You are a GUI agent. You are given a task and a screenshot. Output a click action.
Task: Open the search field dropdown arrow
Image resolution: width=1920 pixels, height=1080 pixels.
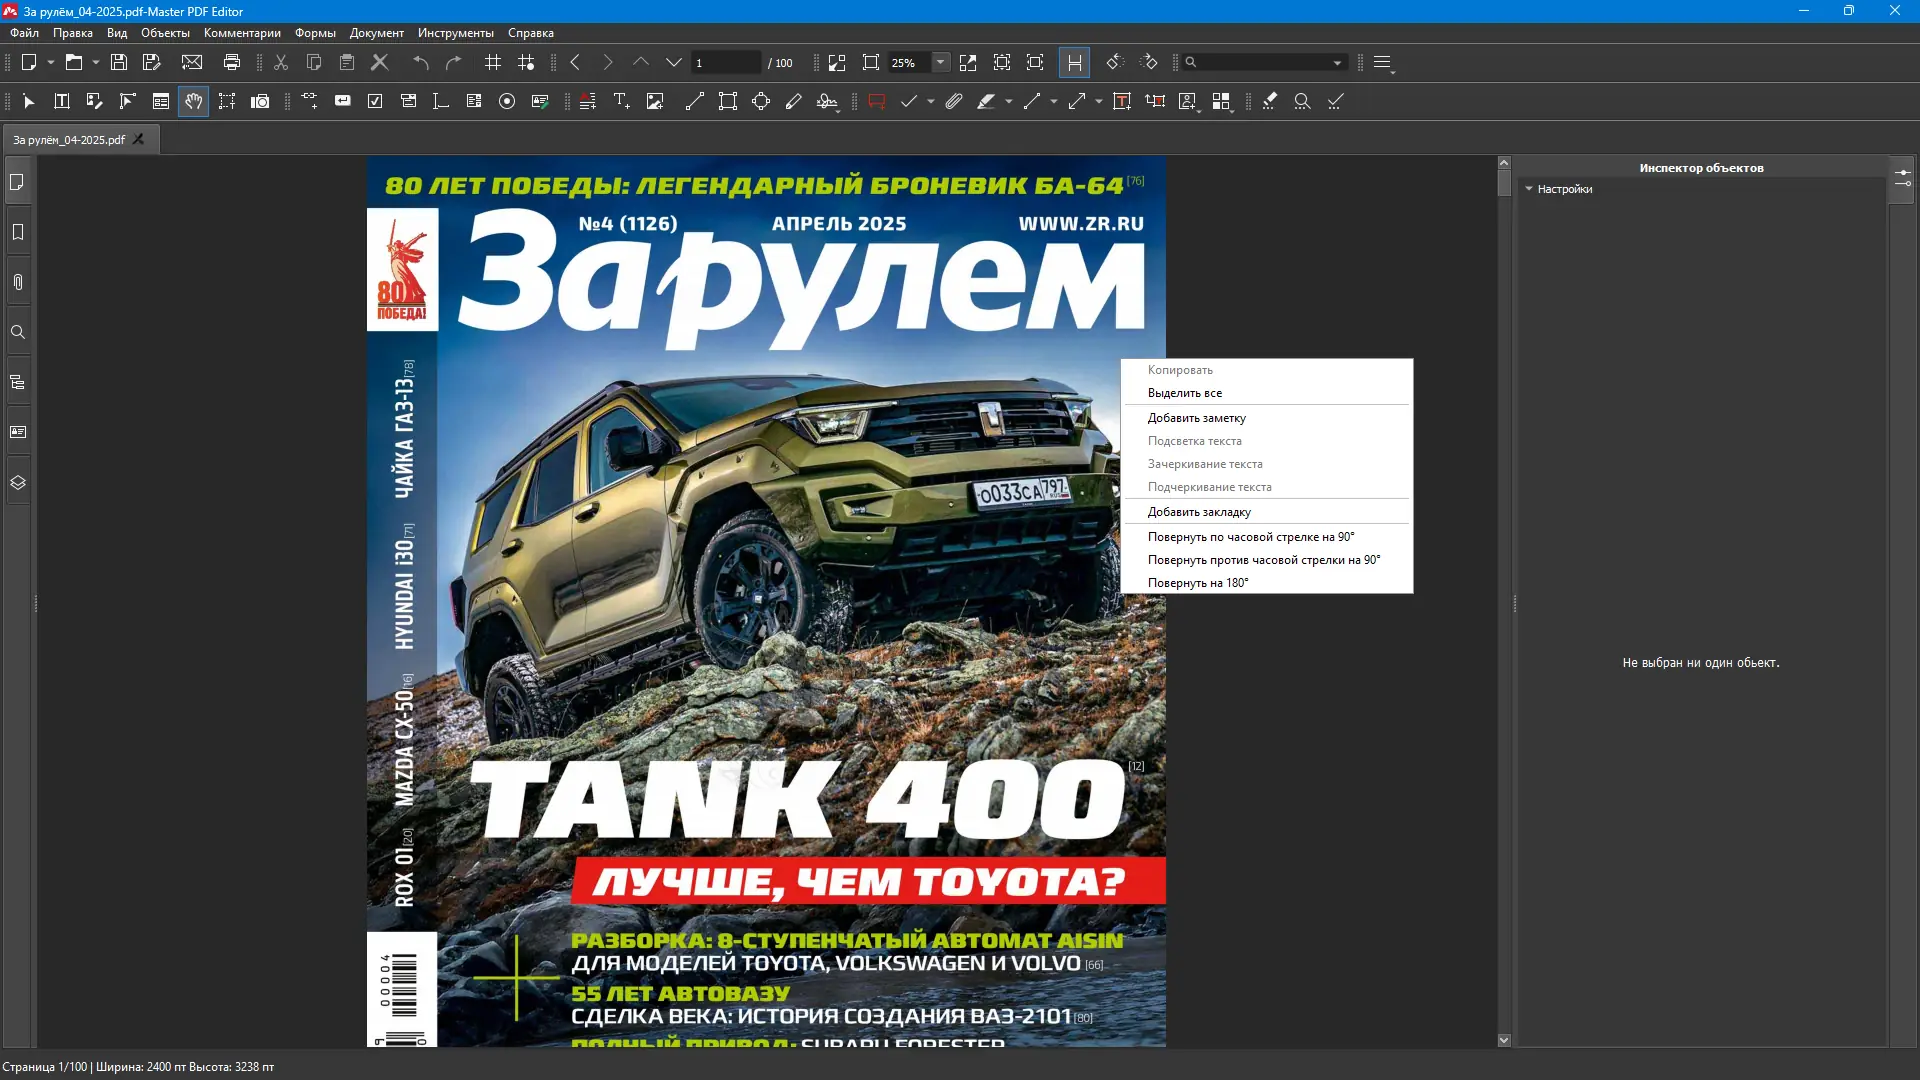(x=1337, y=63)
